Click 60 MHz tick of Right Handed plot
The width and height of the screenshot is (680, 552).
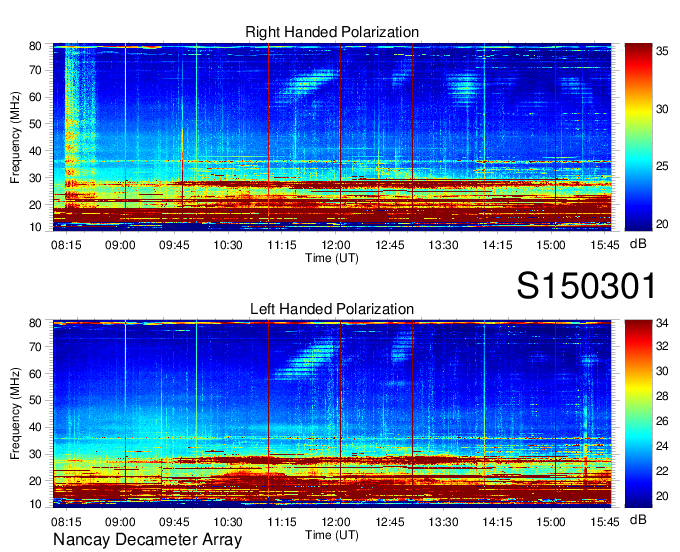pos(36,97)
